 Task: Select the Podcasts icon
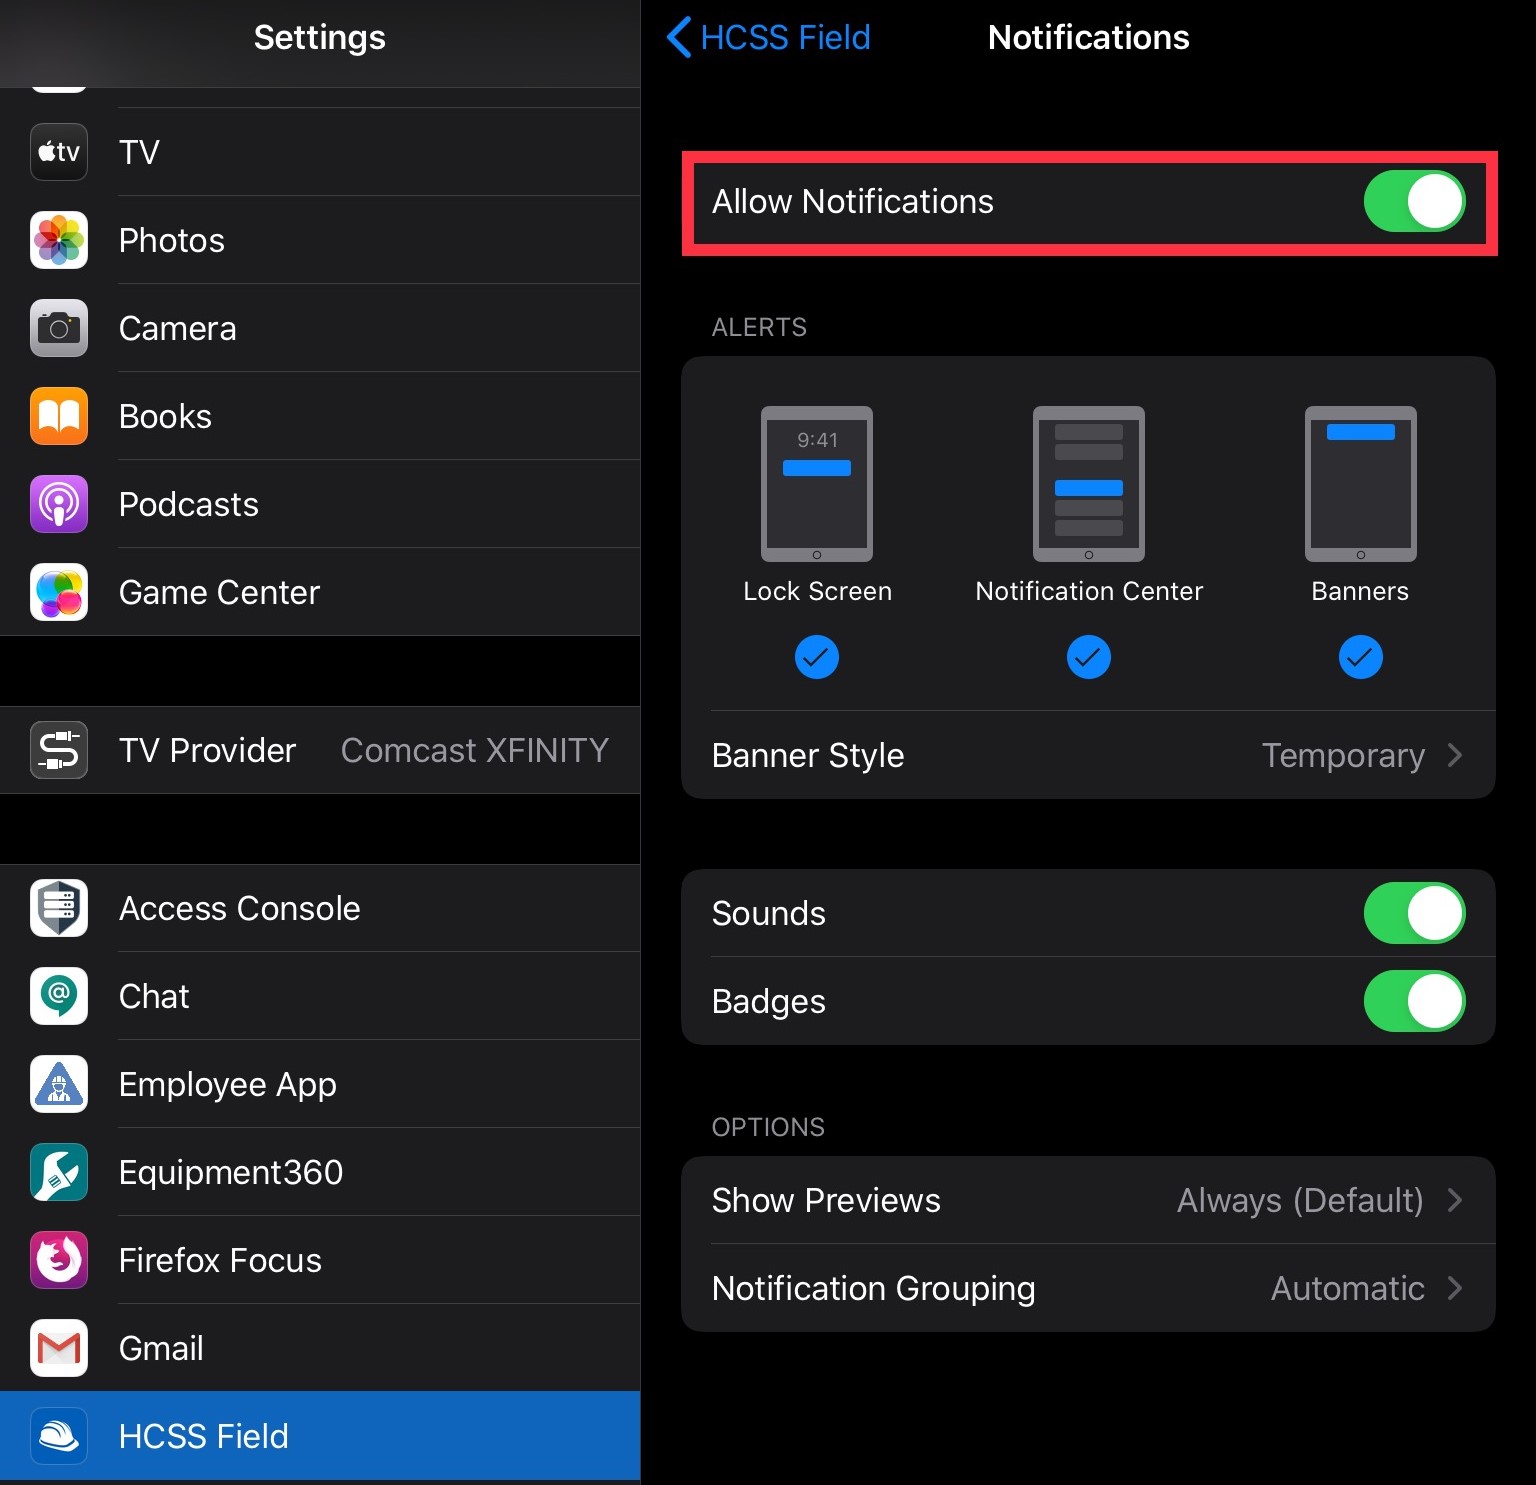click(x=58, y=504)
